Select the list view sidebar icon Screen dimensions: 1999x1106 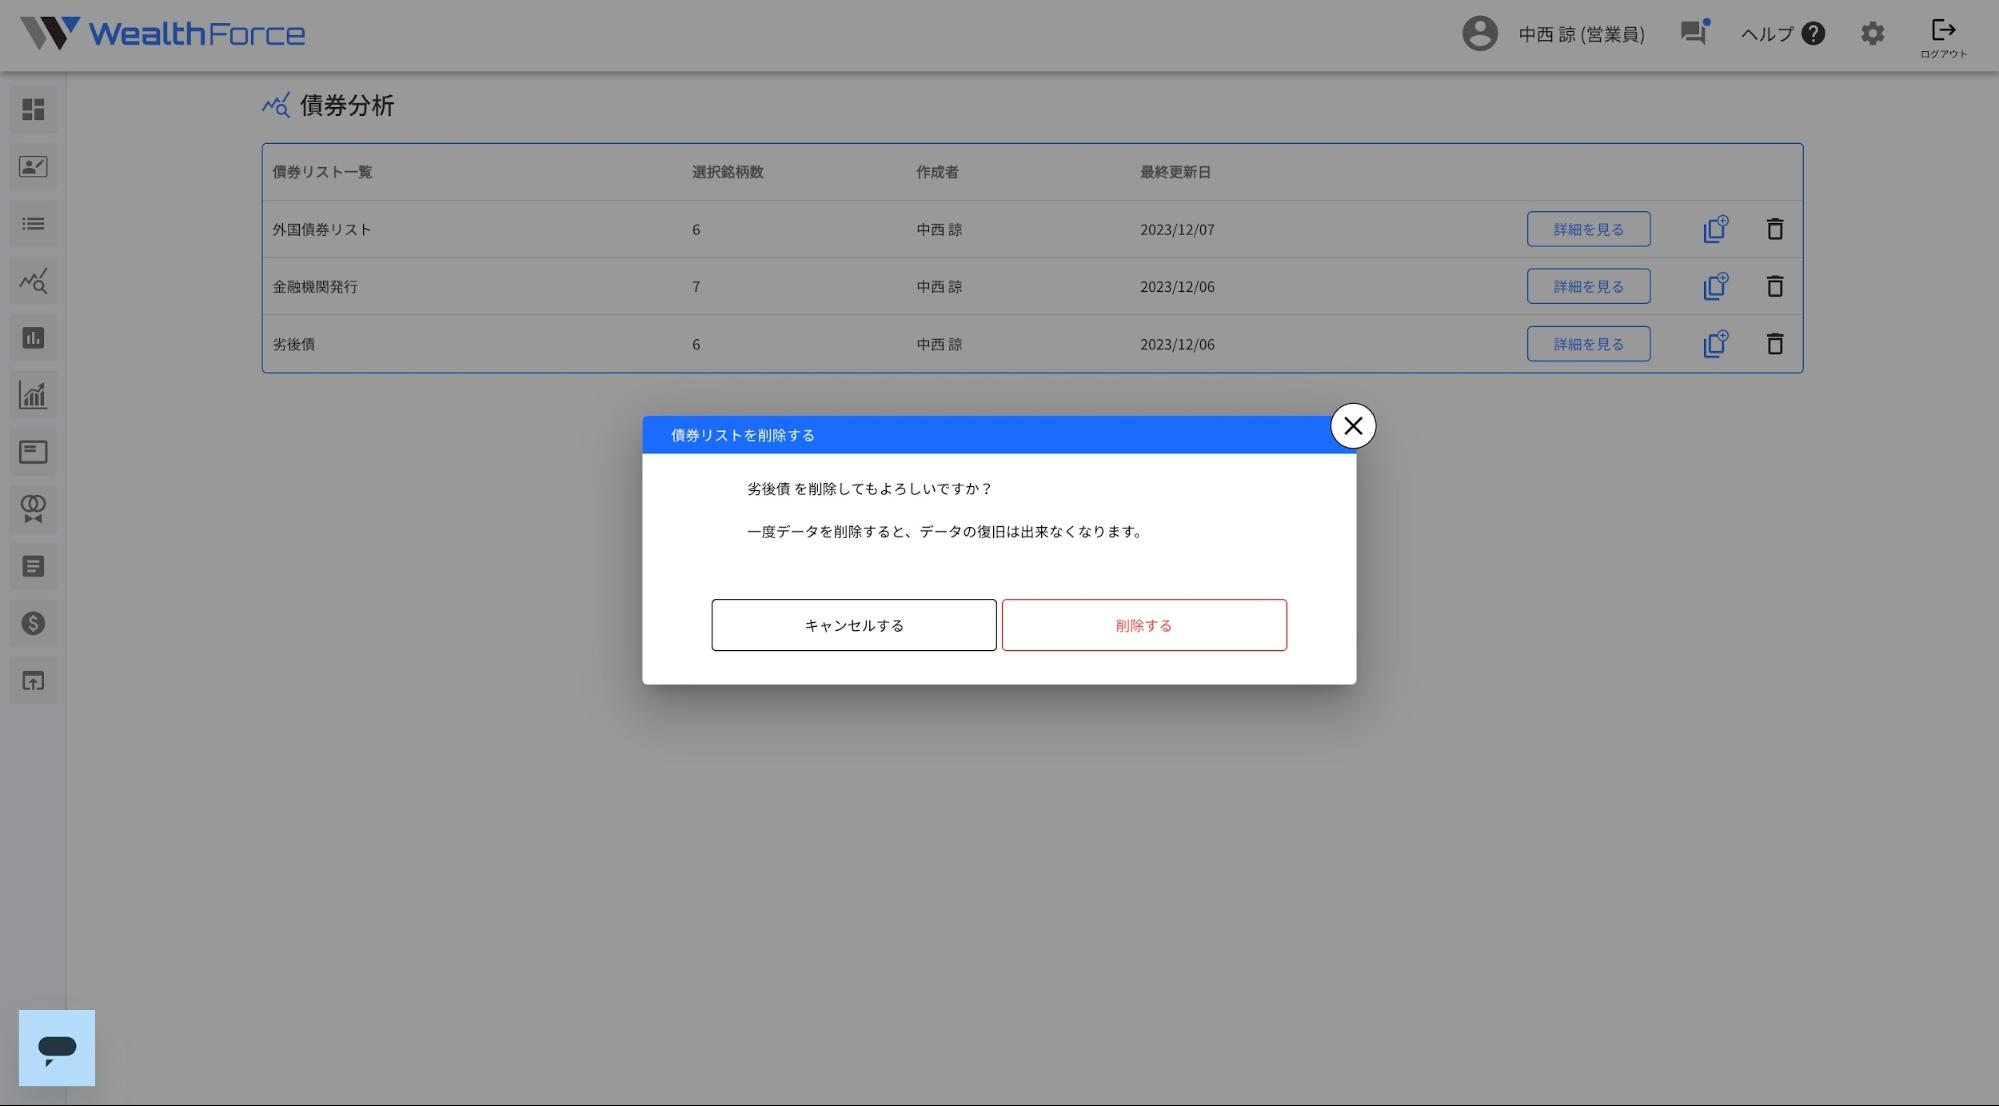(33, 224)
